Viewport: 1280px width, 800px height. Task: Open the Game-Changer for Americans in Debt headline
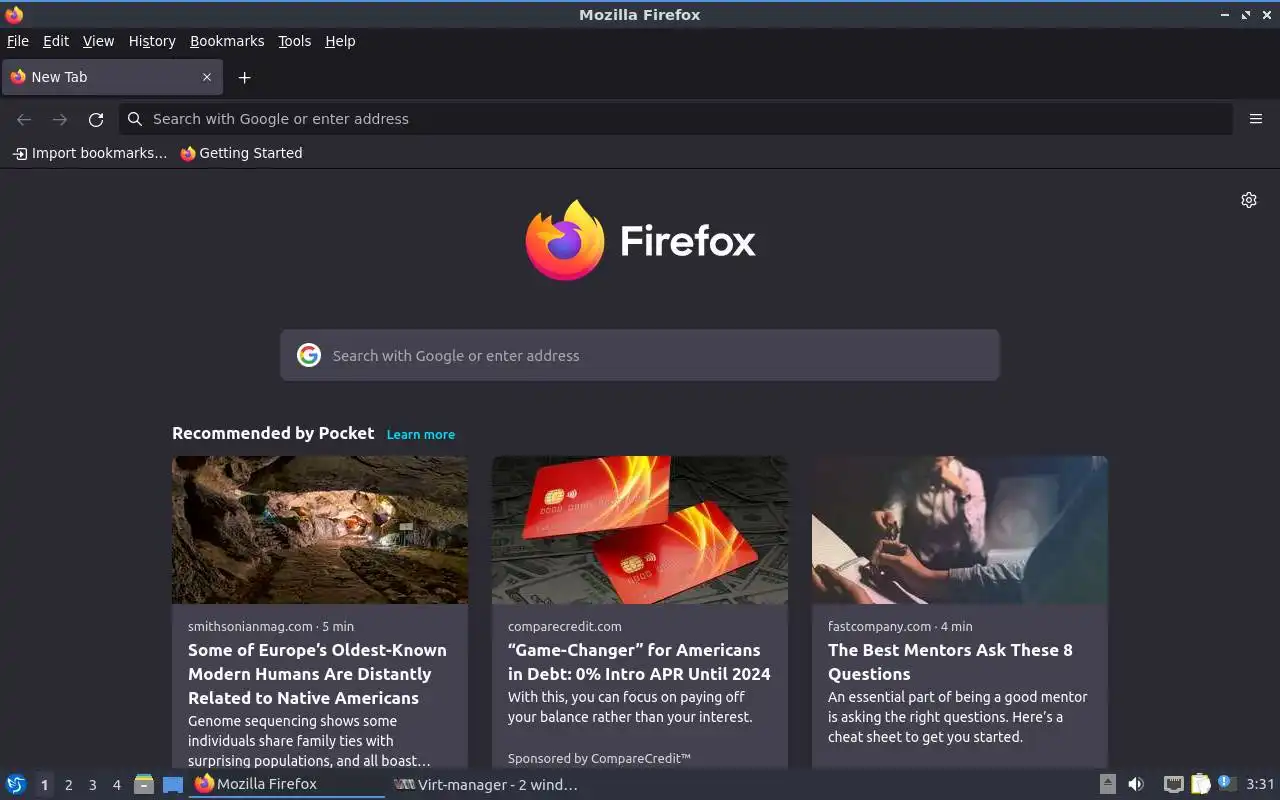[639, 662]
